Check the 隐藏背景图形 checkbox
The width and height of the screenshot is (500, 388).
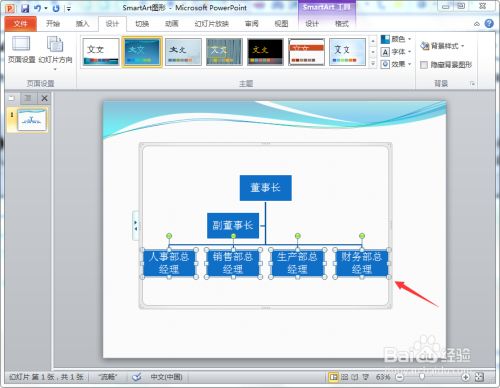pos(424,65)
